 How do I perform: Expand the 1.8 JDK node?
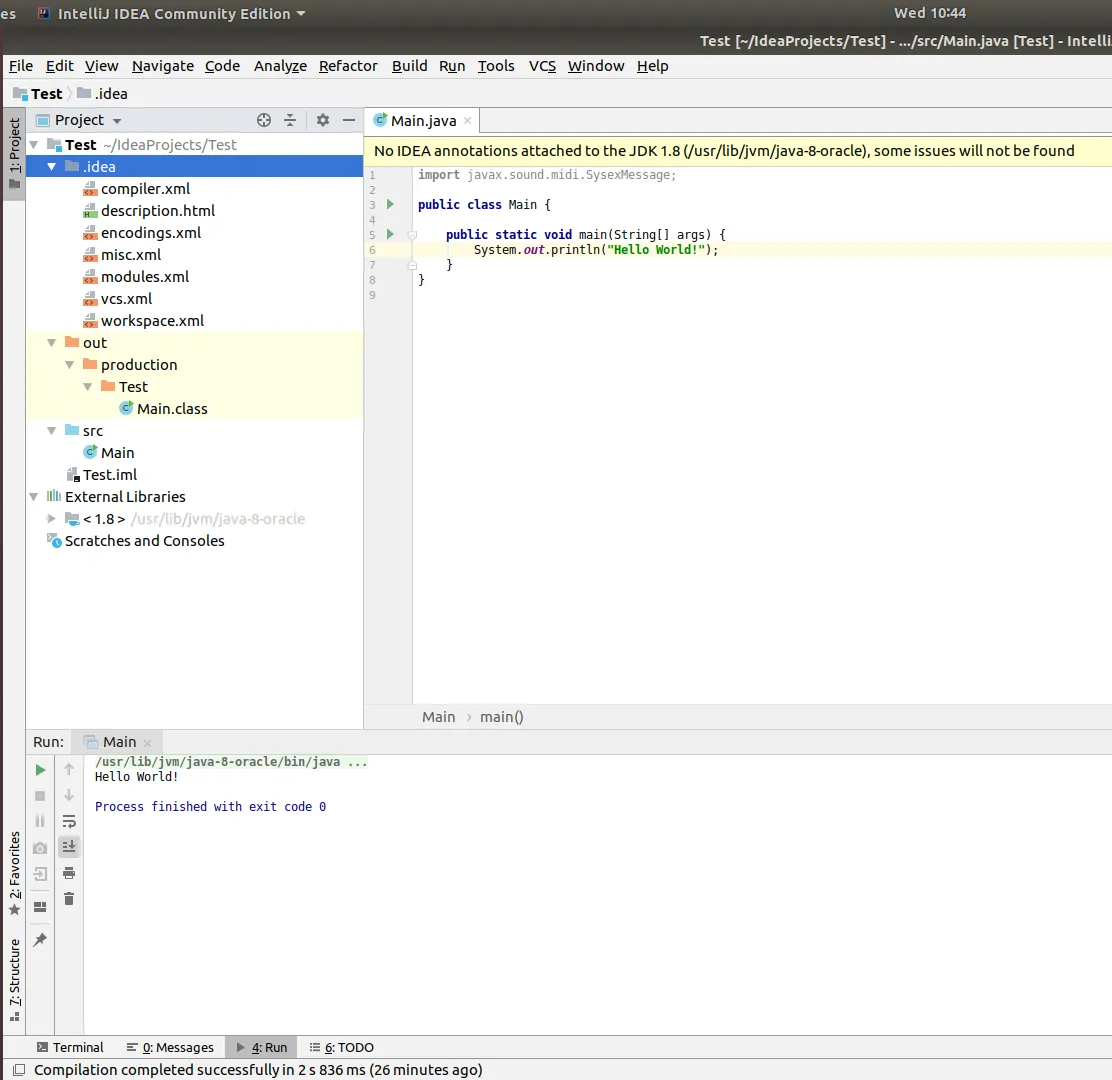coord(52,518)
